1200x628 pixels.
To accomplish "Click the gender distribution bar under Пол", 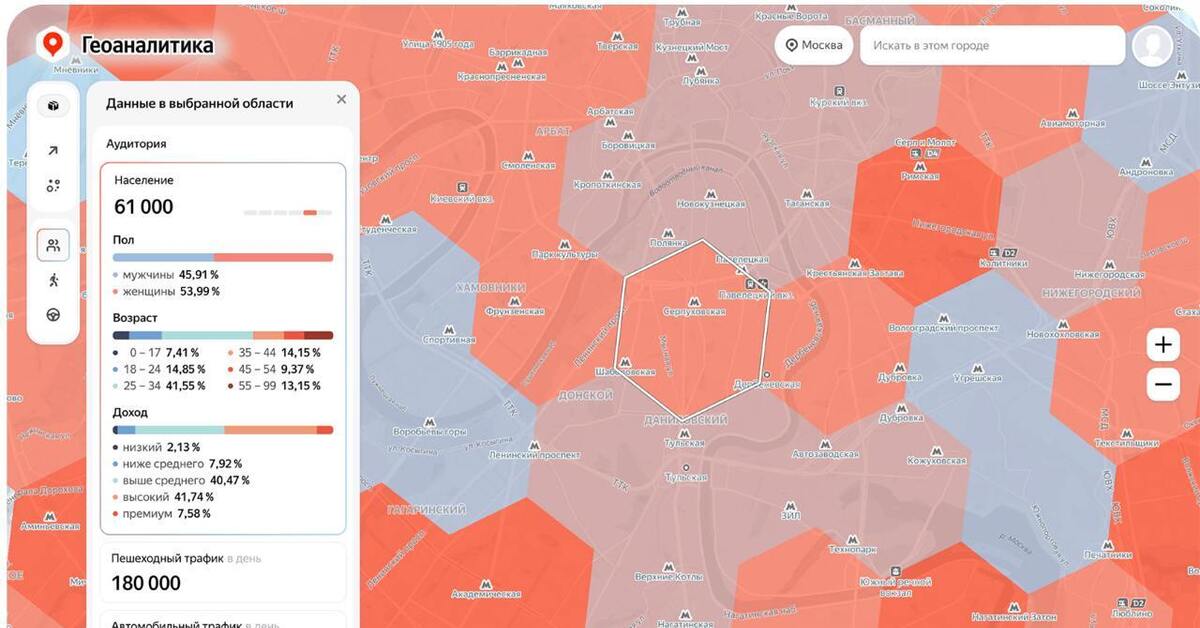I will click(223, 257).
